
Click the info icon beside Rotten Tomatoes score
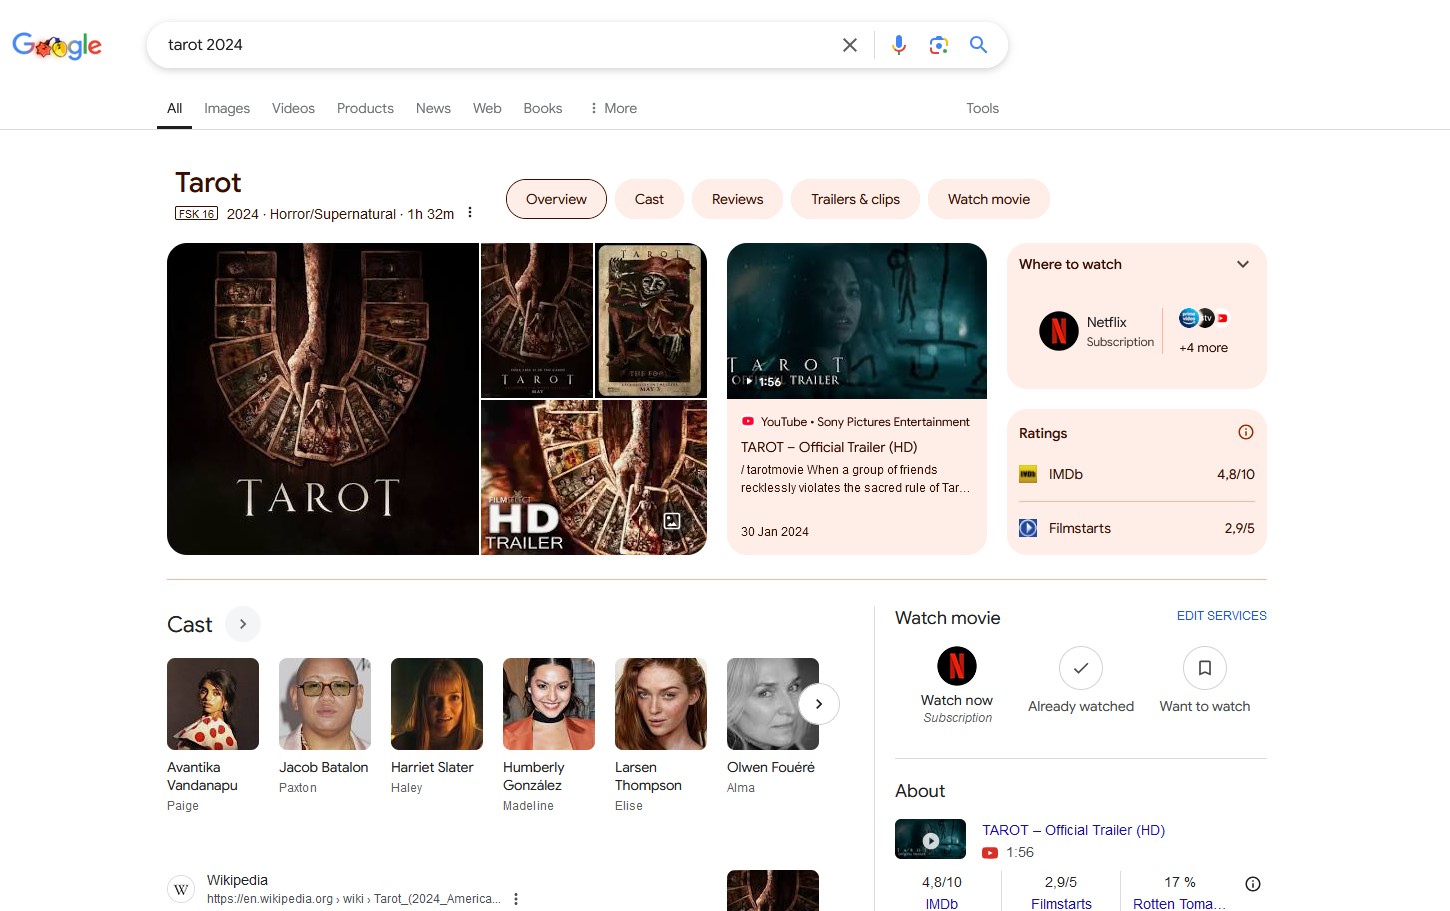tap(1253, 884)
